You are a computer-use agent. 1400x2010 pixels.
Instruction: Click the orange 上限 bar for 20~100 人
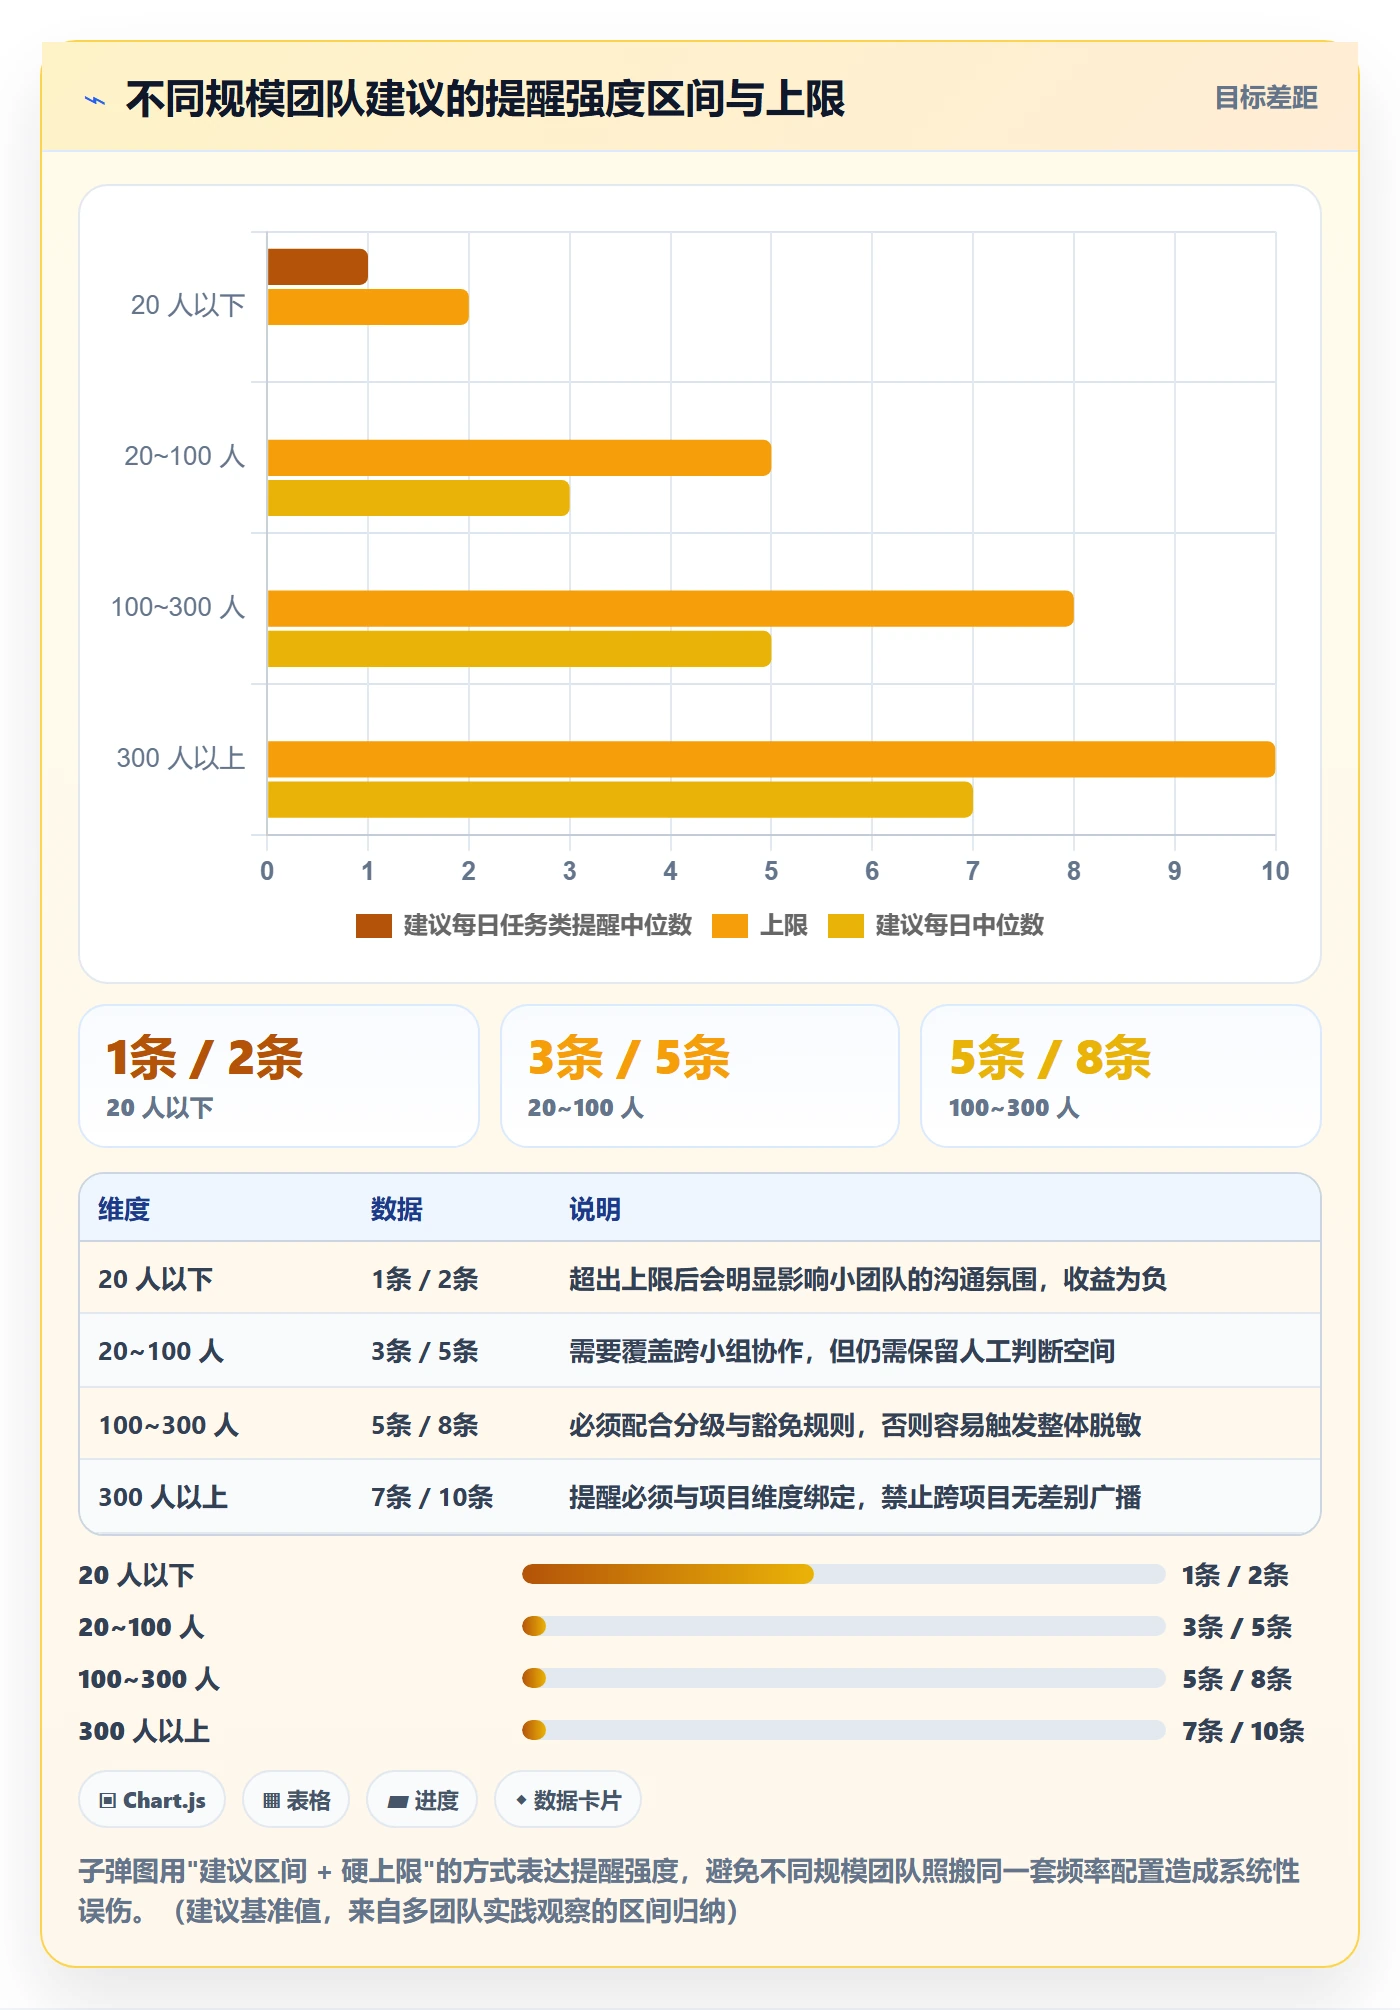(x=519, y=458)
